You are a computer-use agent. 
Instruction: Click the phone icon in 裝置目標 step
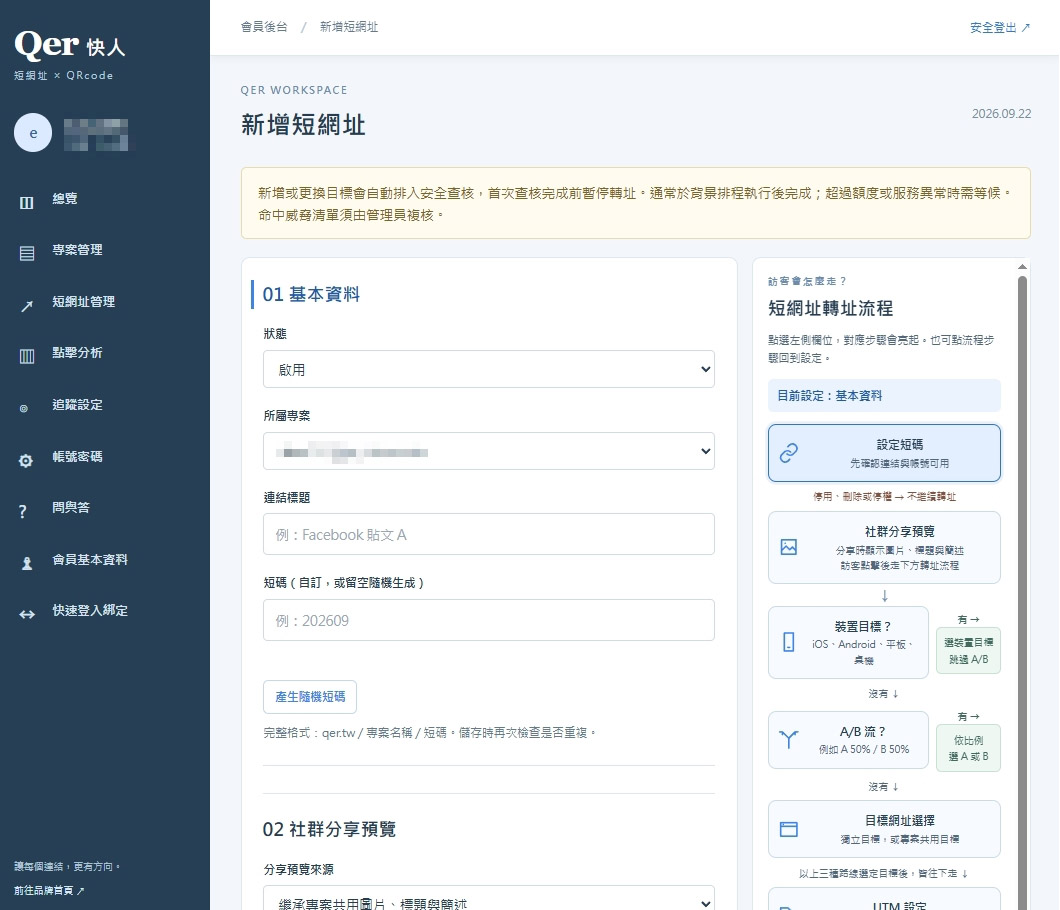tap(789, 642)
